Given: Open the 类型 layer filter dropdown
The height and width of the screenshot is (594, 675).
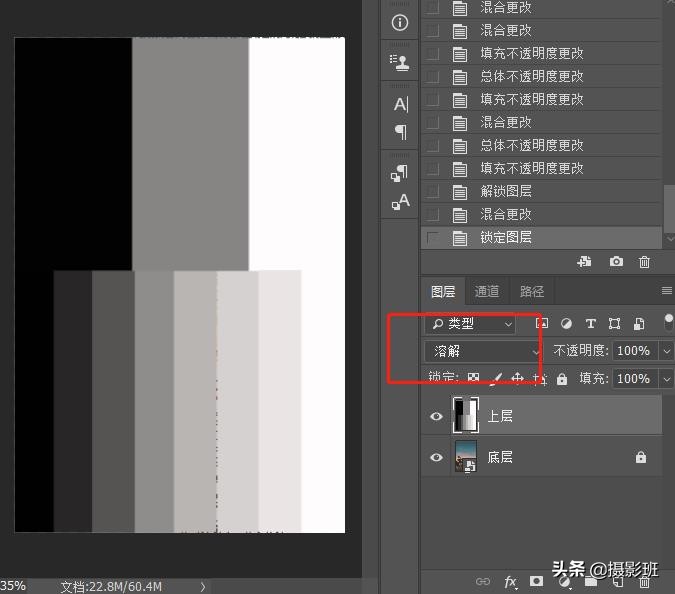Looking at the screenshot, I should tap(472, 324).
